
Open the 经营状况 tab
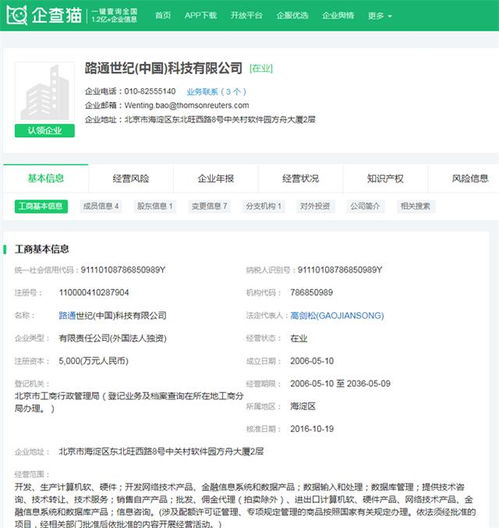(300, 178)
